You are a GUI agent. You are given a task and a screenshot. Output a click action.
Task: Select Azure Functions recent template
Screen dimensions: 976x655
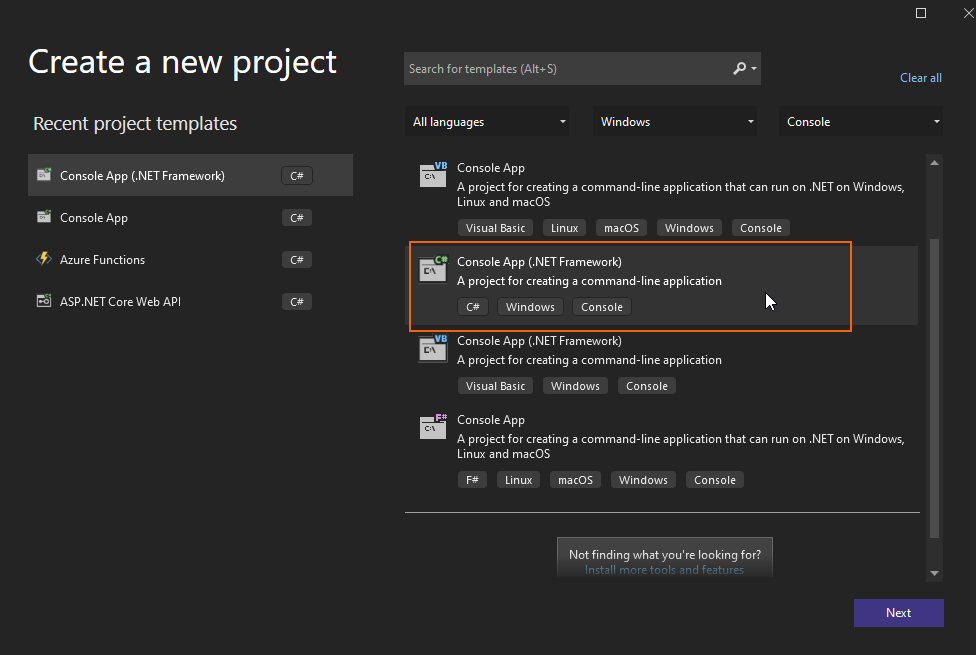102,259
